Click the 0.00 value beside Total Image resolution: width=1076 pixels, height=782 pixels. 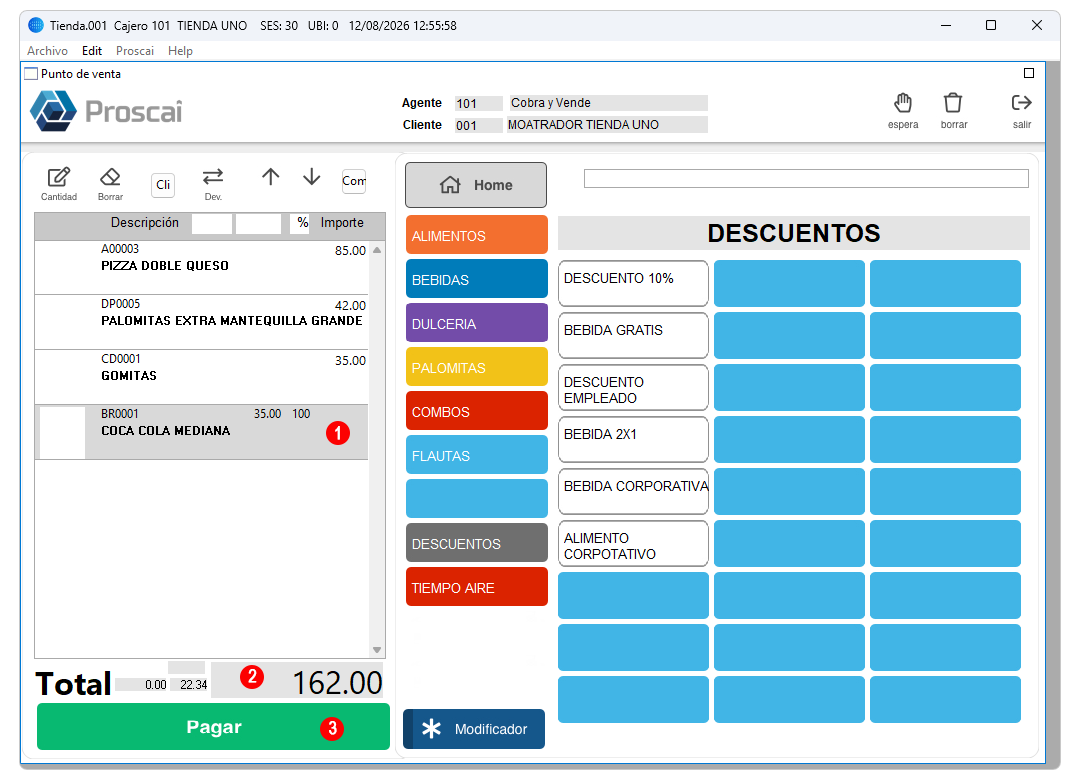tap(156, 685)
